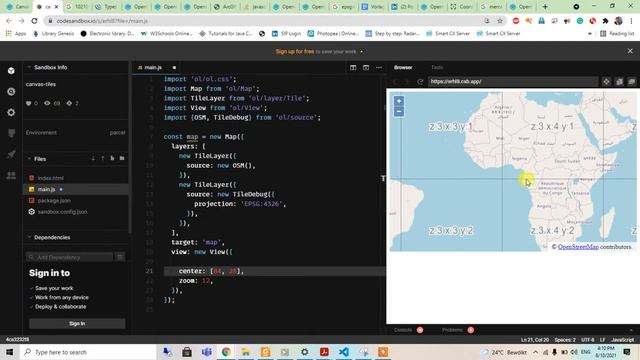Select main.js in file tree
Viewport: 640px width, 360px height.
point(46,189)
